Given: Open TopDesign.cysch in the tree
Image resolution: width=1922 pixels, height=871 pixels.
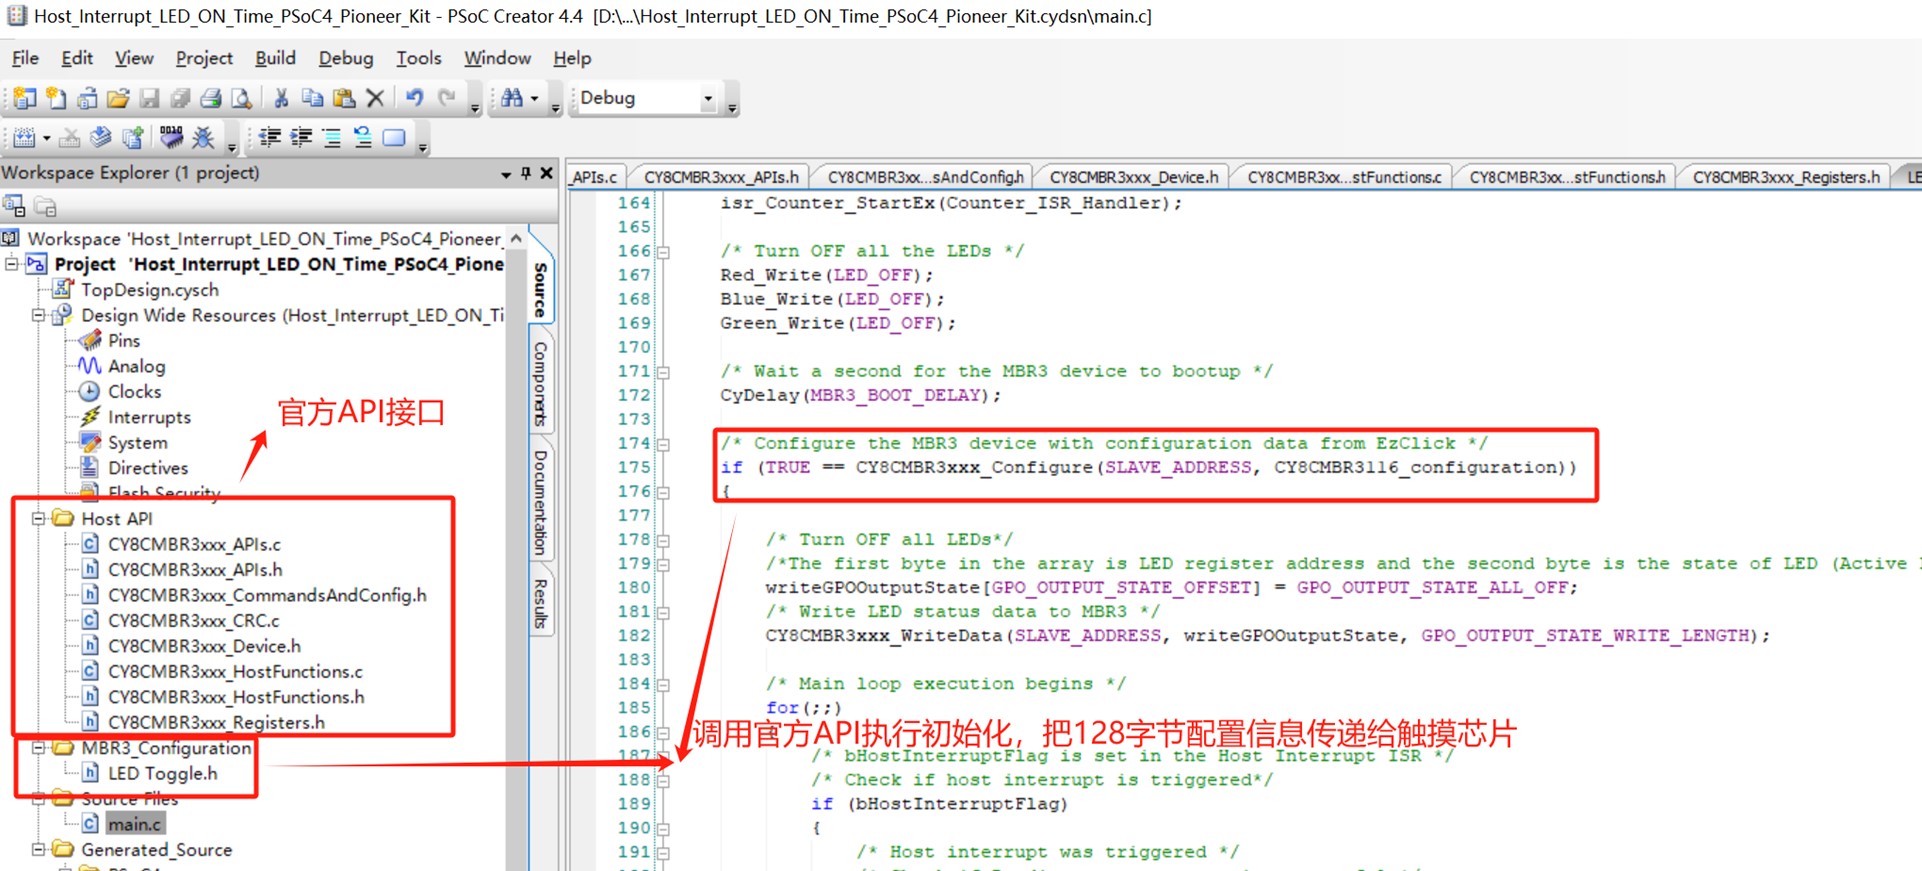Looking at the screenshot, I should pos(149,289).
